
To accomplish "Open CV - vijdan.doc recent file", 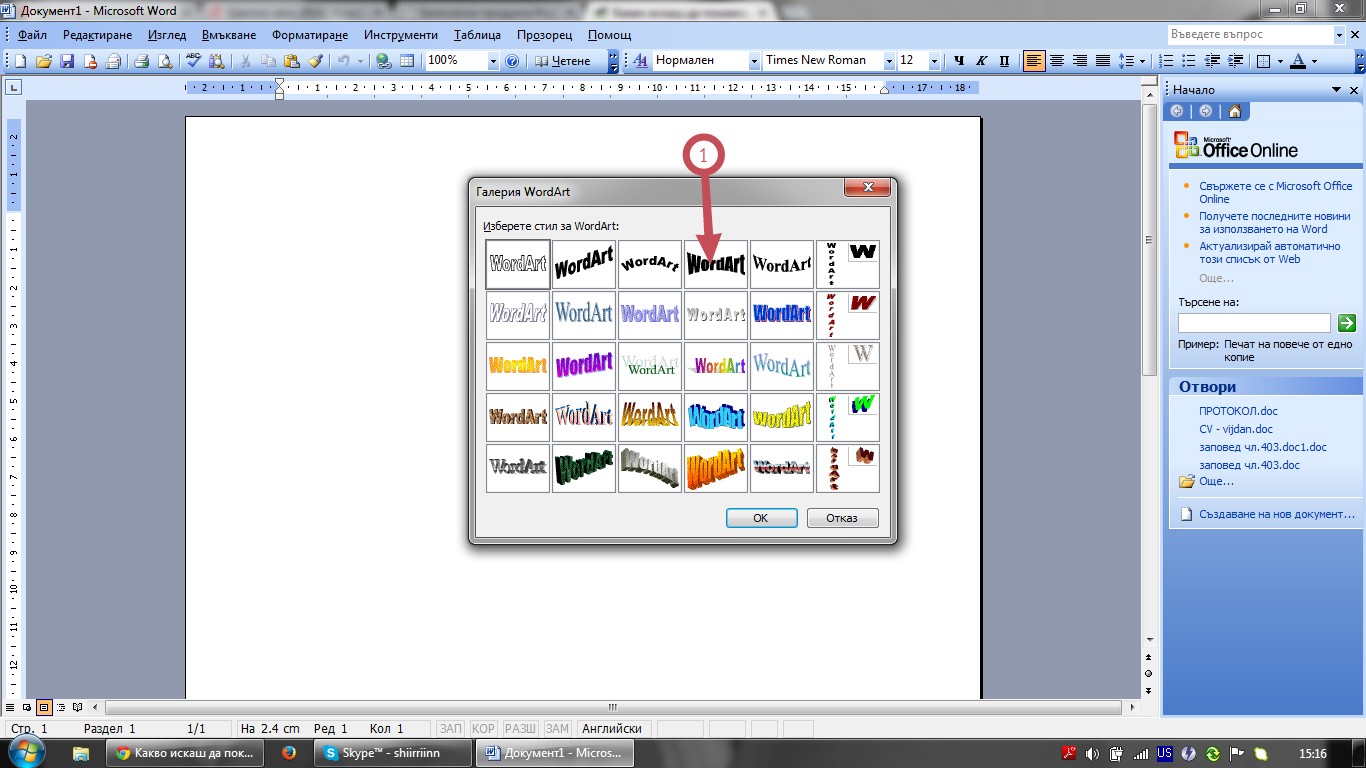I will [x=1236, y=429].
